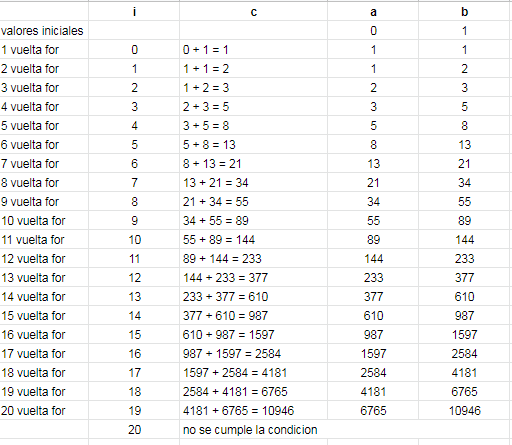
Task: Select the cell '2 + 3 = 5'
Action: [253, 106]
